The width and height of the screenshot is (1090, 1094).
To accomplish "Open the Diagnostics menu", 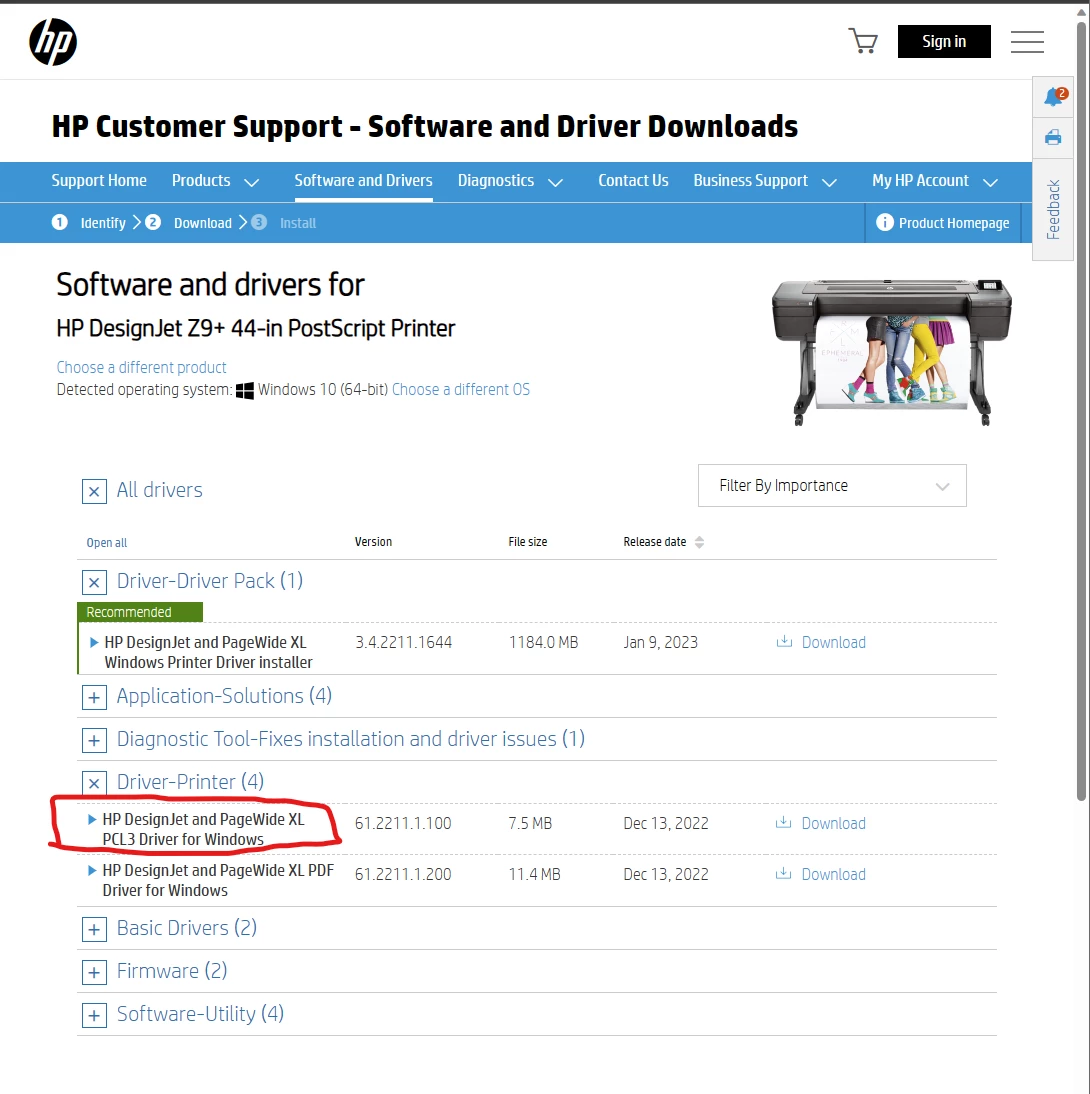I will pos(510,181).
